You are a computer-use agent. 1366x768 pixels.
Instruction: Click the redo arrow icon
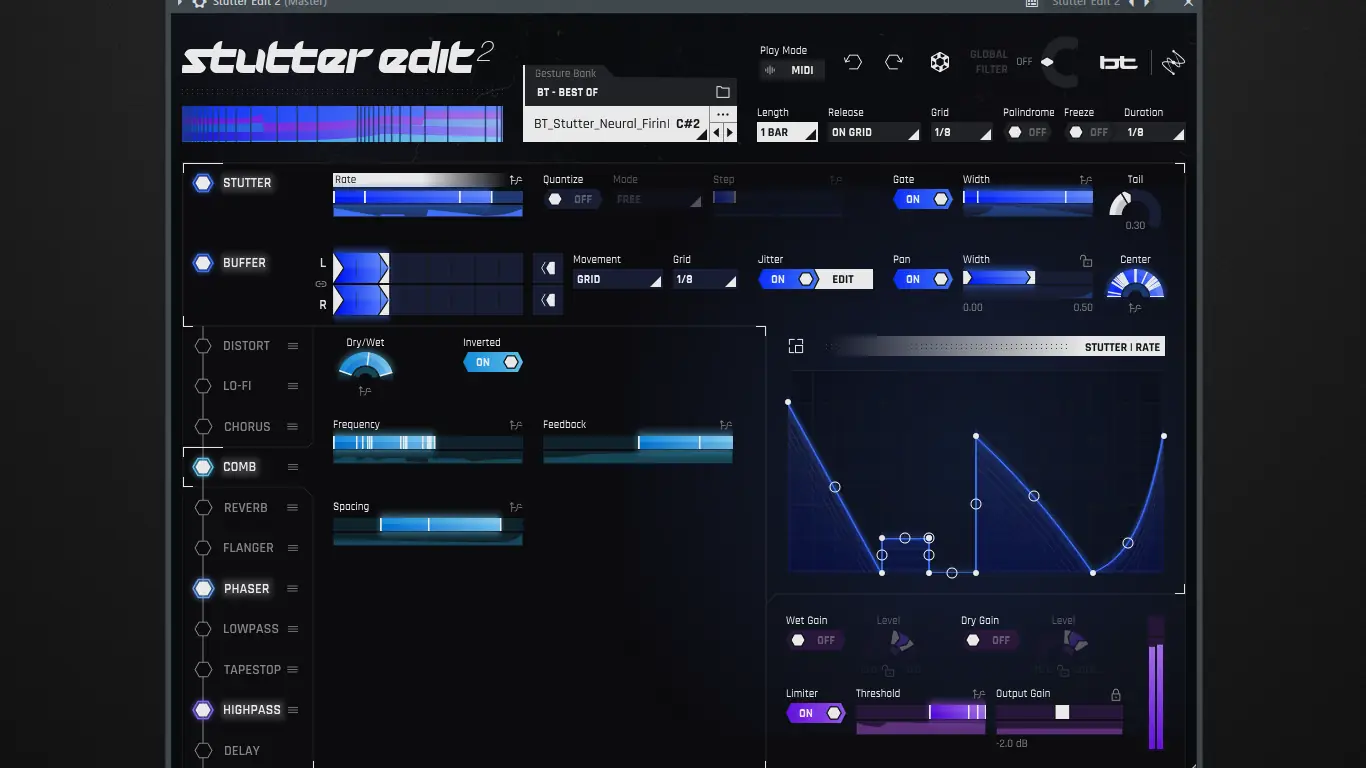click(x=894, y=62)
